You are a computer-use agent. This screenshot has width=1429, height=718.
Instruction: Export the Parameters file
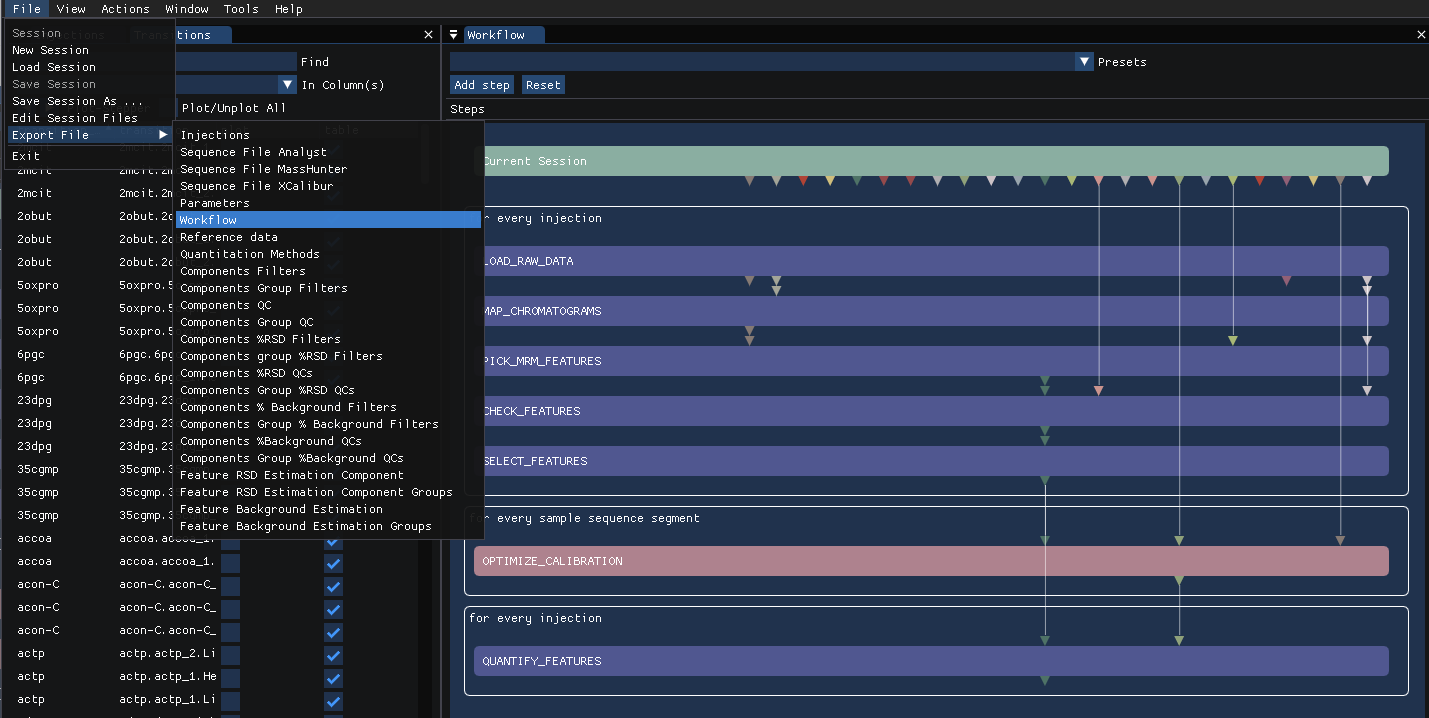pos(329,203)
